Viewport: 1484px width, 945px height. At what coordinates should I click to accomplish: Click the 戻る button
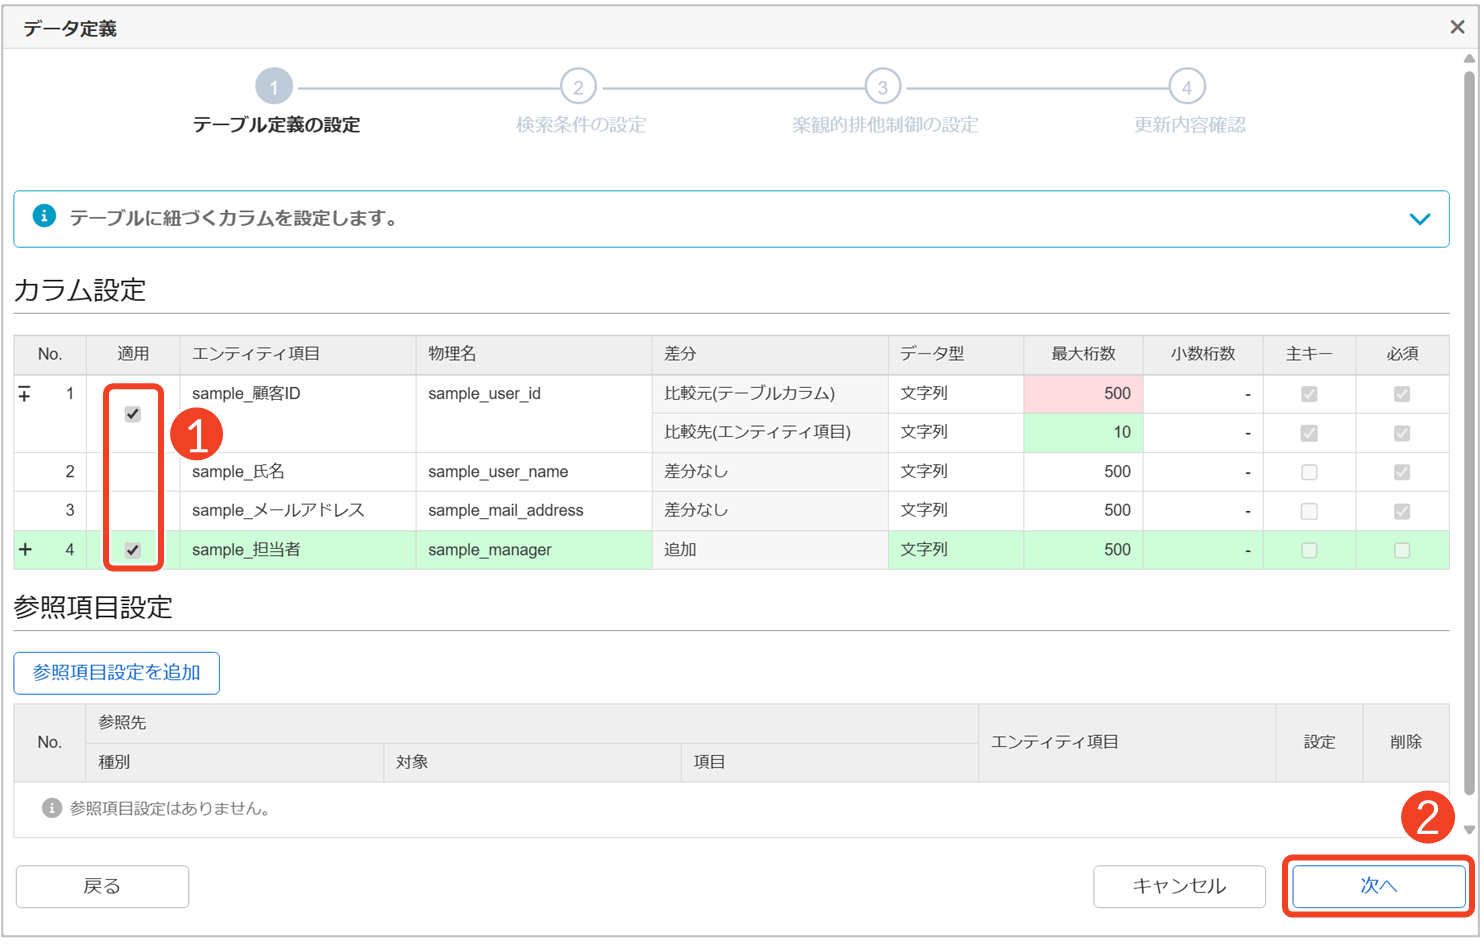coord(102,887)
